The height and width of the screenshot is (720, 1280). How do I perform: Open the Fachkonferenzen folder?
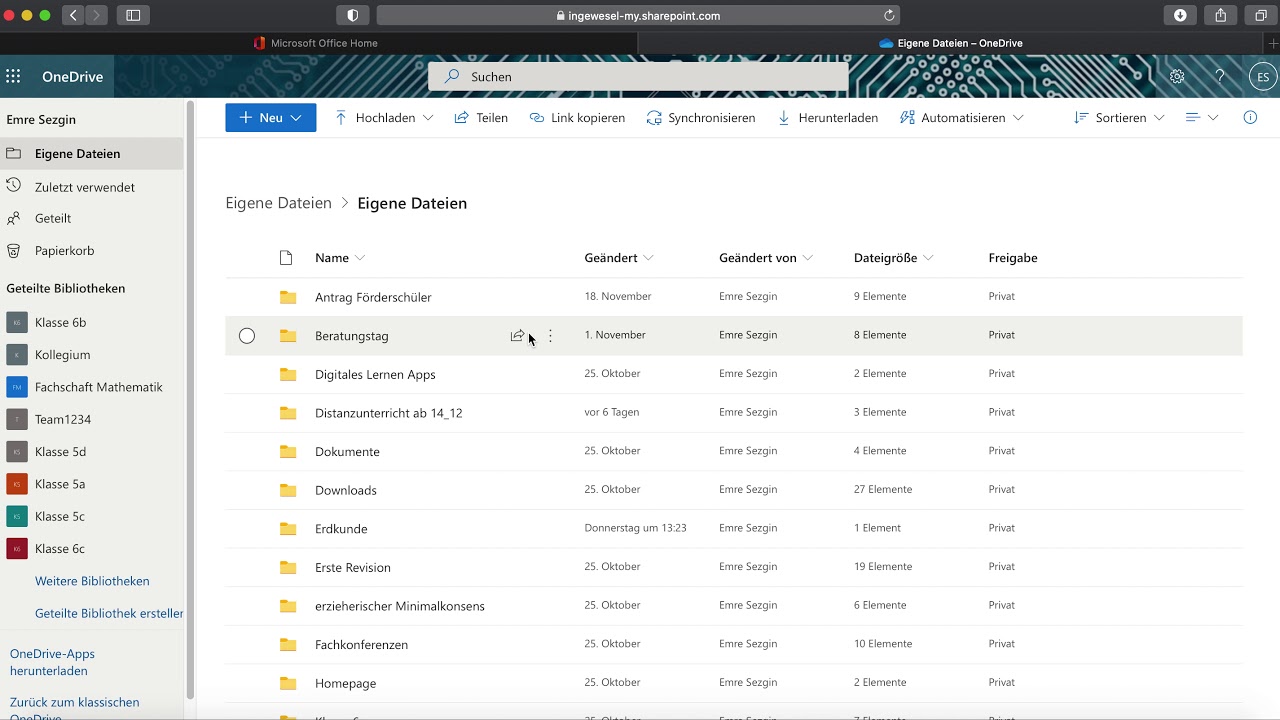point(361,645)
